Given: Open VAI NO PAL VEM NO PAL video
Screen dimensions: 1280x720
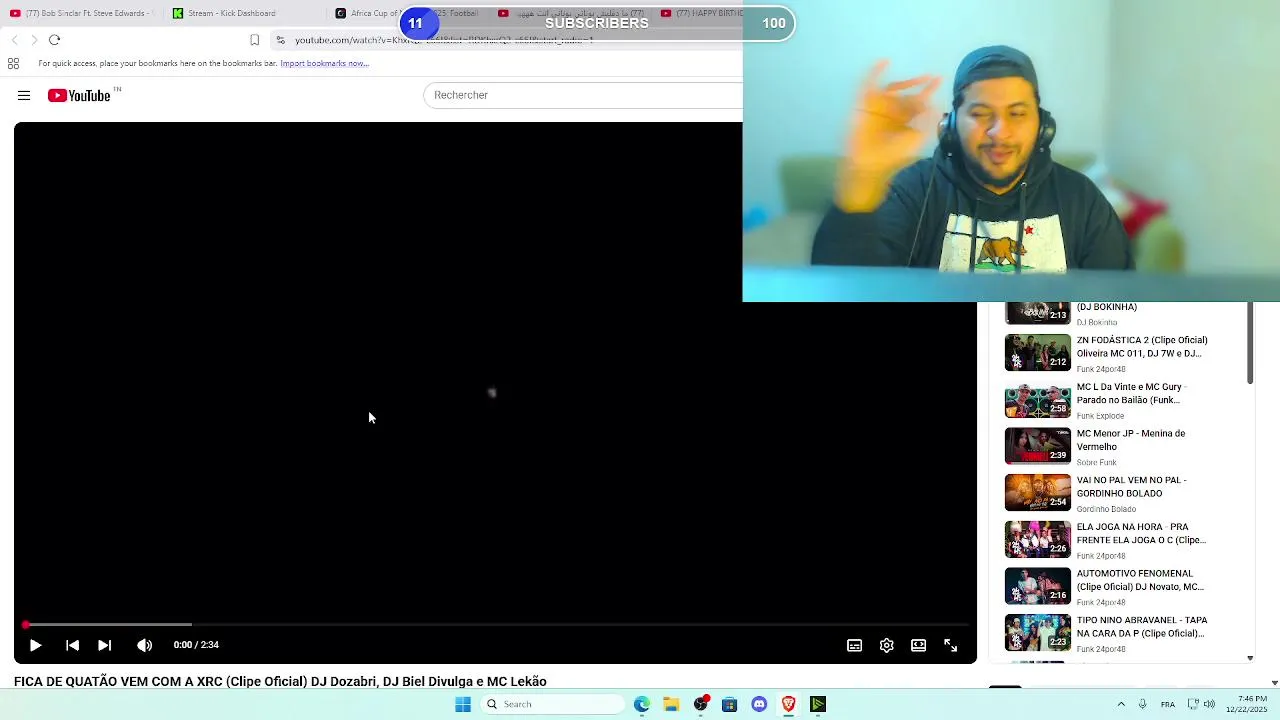Looking at the screenshot, I should tap(1131, 486).
